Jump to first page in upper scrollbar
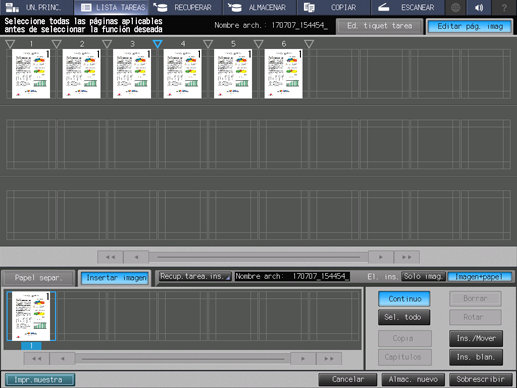The height and width of the screenshot is (388, 517). coord(110,257)
